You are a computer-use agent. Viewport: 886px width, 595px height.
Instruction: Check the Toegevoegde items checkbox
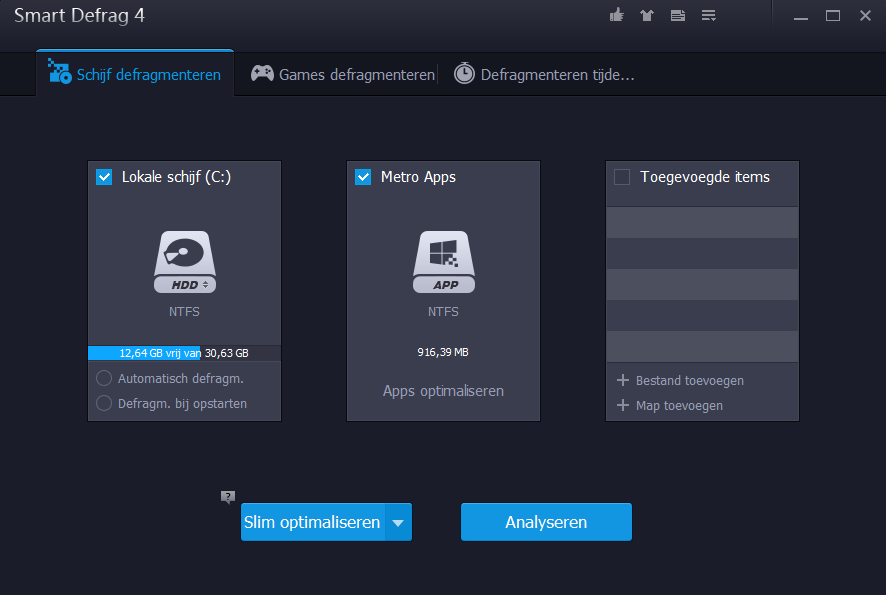click(x=622, y=177)
